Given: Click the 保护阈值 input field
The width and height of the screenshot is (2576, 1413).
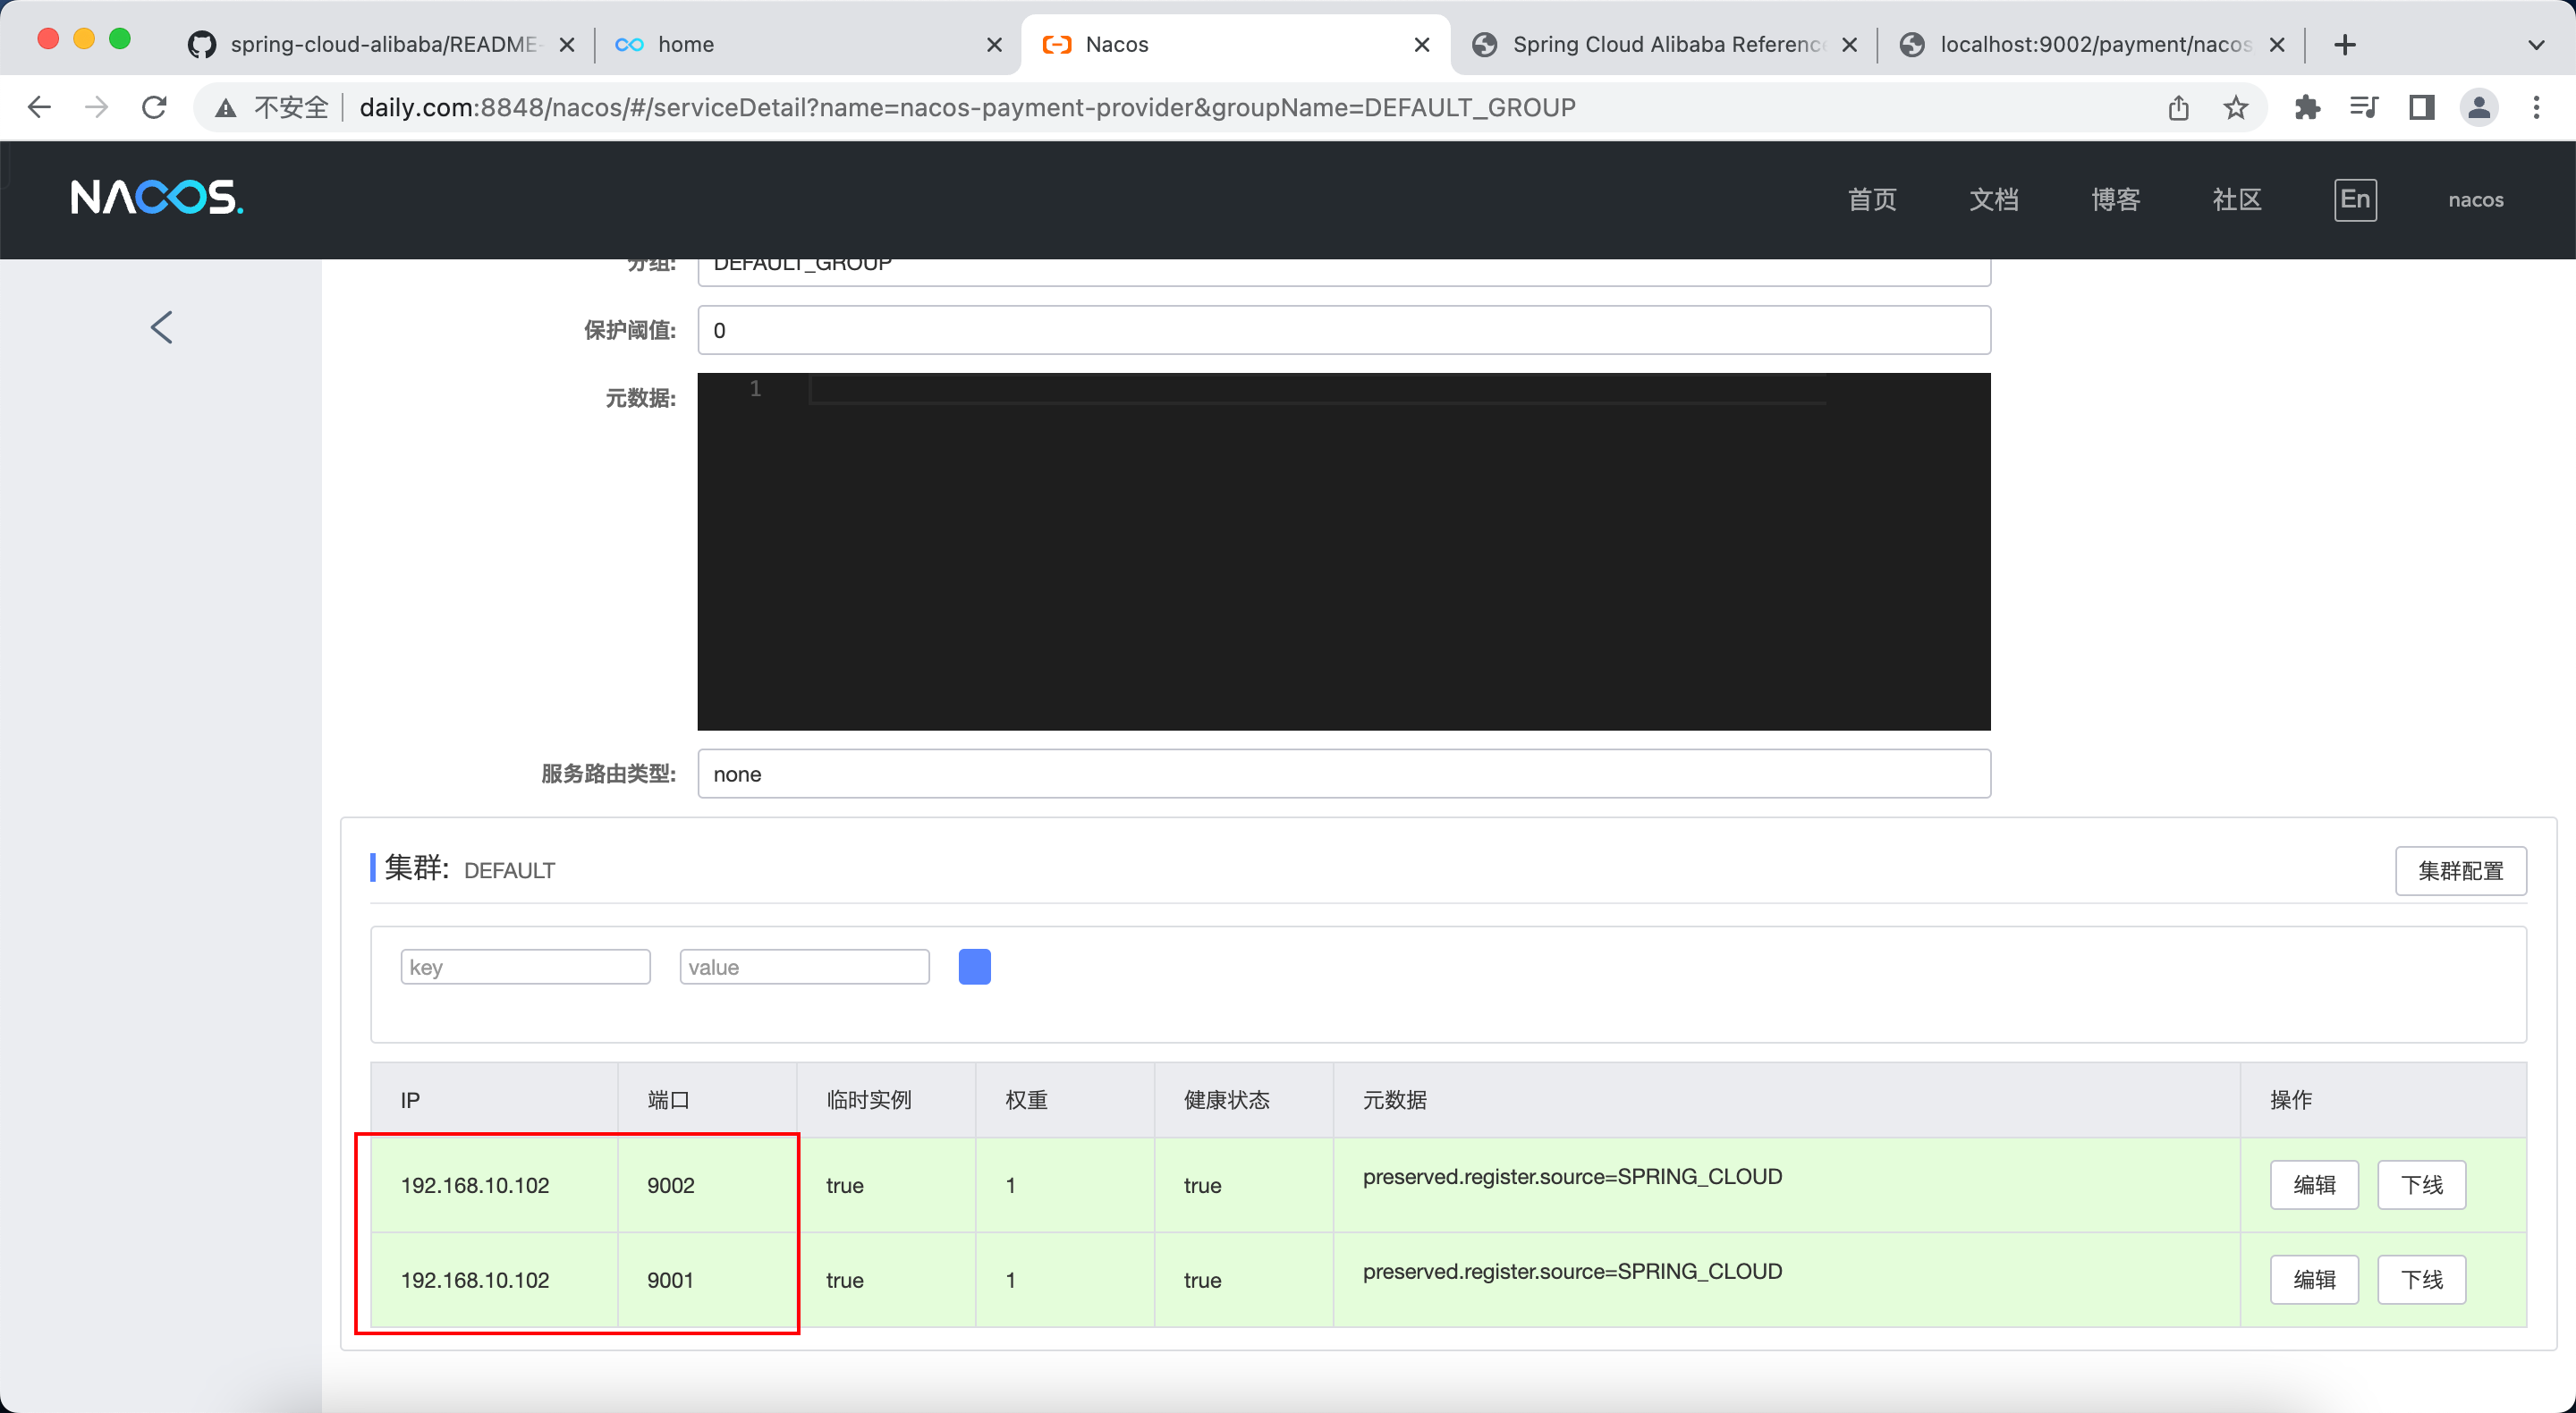Looking at the screenshot, I should (x=1343, y=330).
